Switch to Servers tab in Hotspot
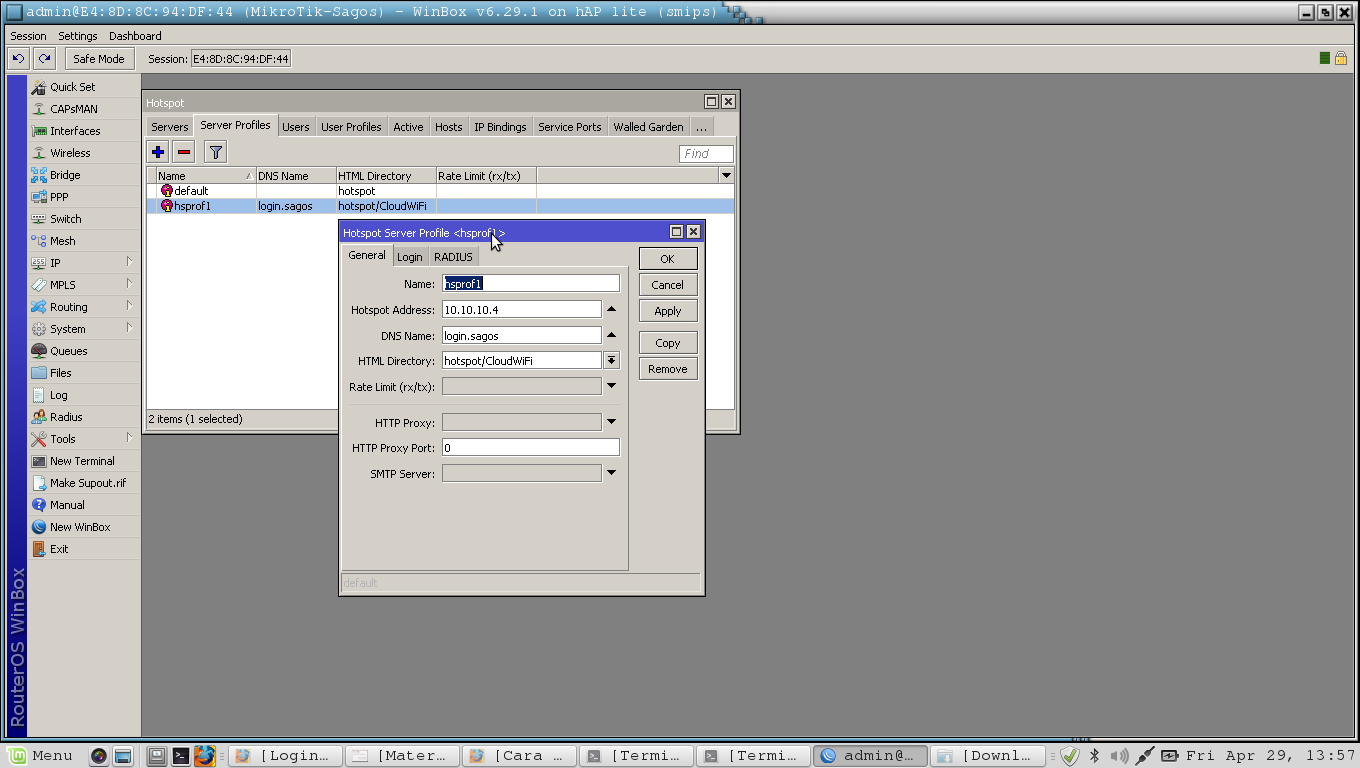The image size is (1360, 768). click(x=170, y=127)
